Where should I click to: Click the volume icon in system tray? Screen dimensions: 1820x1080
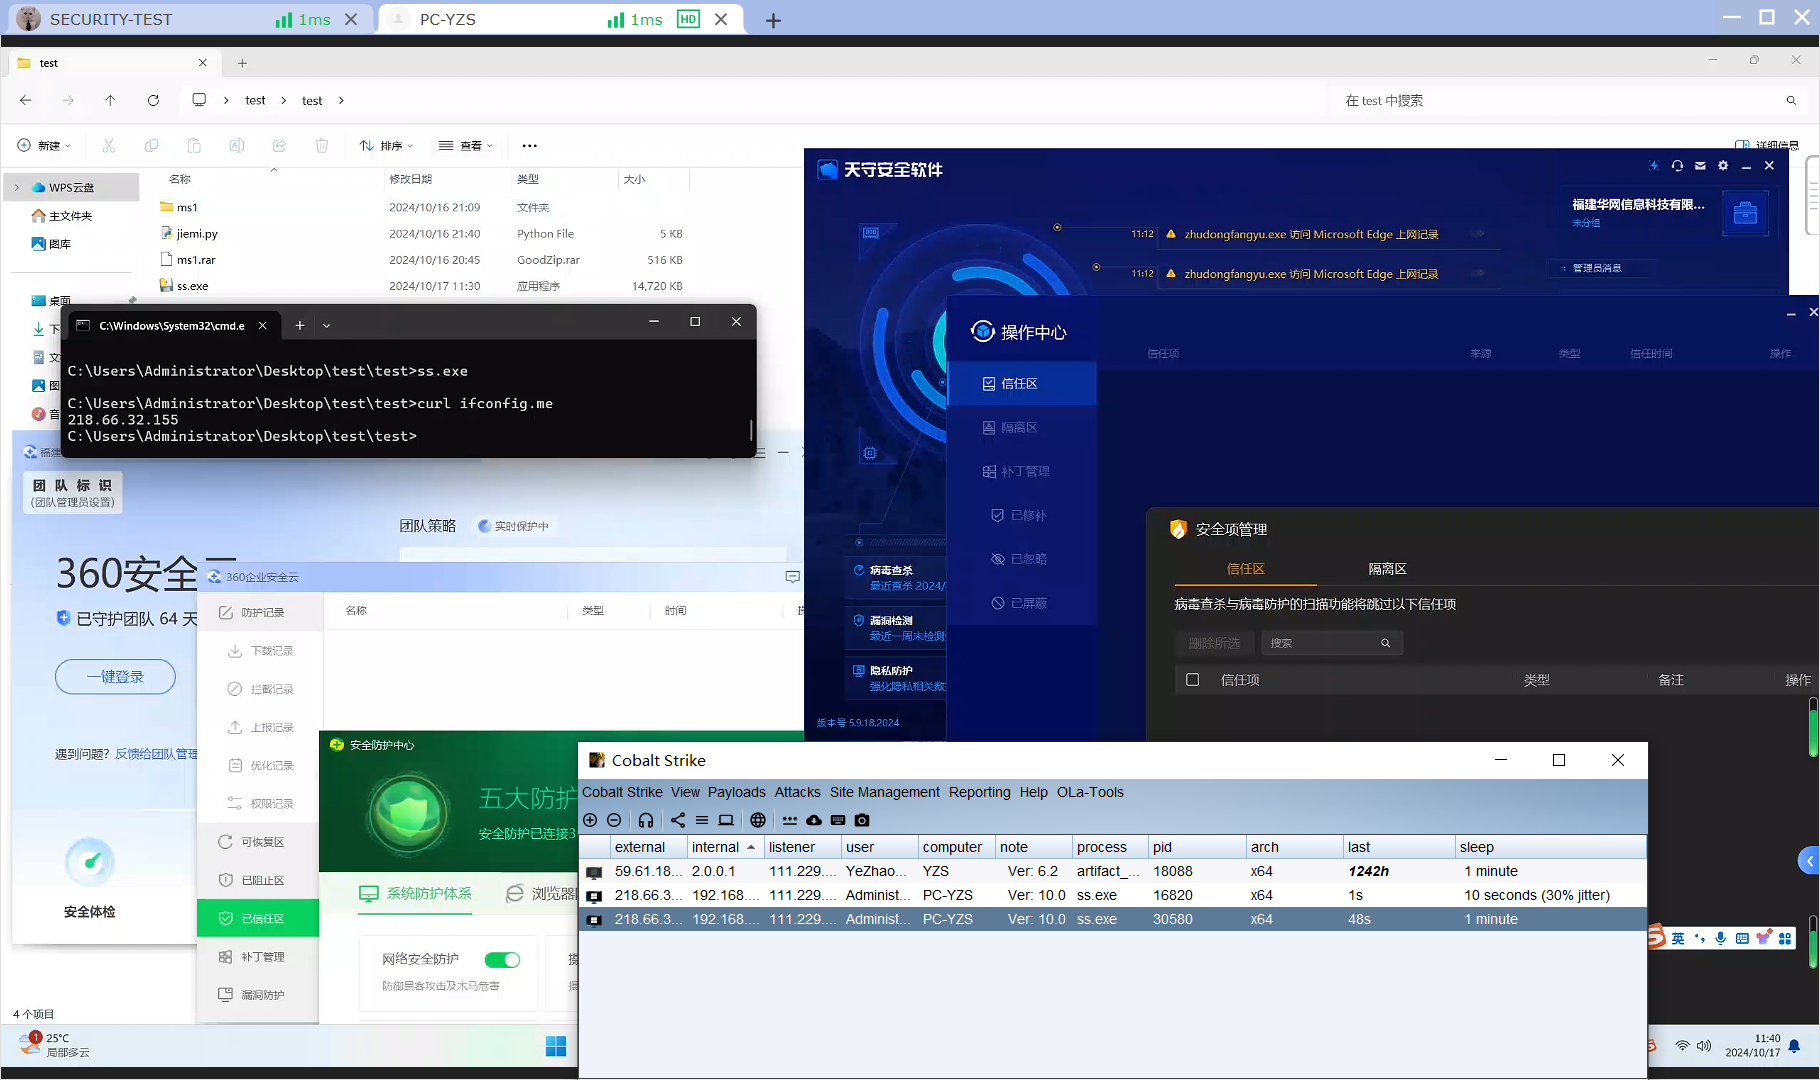1704,1046
